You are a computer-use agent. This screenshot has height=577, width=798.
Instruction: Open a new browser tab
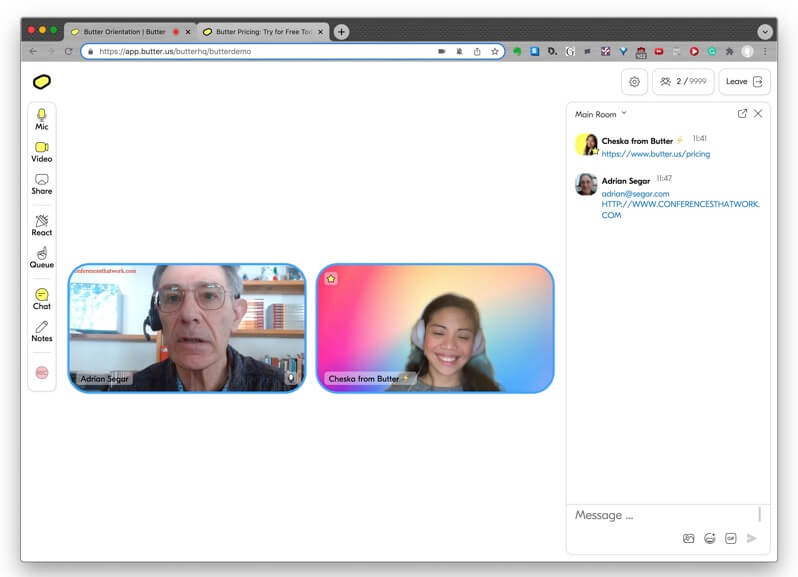341,32
